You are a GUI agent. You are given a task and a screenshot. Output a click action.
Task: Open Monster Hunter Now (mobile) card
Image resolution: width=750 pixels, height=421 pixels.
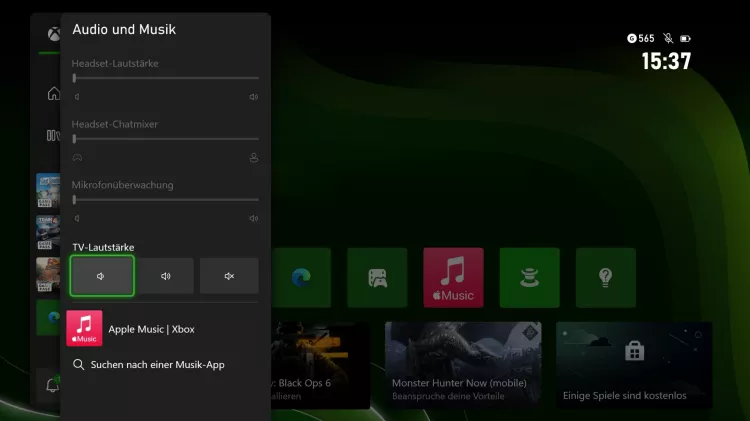coord(463,365)
